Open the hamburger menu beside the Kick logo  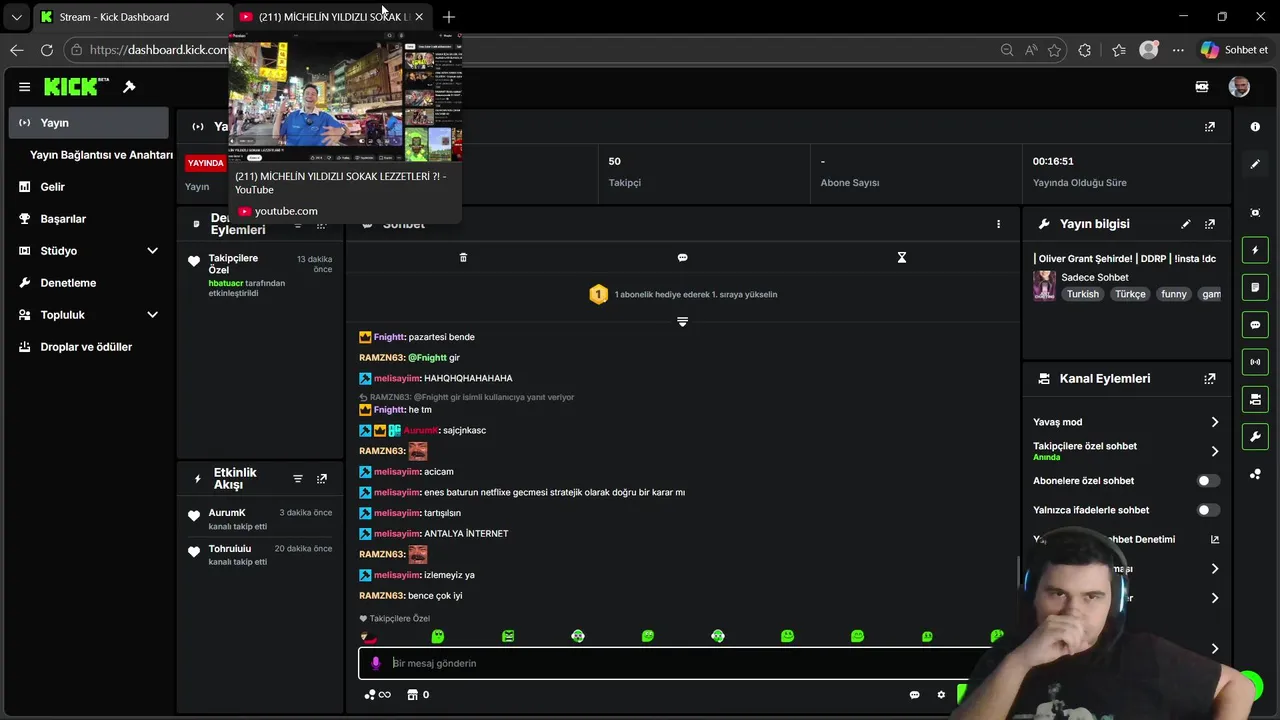coord(24,87)
